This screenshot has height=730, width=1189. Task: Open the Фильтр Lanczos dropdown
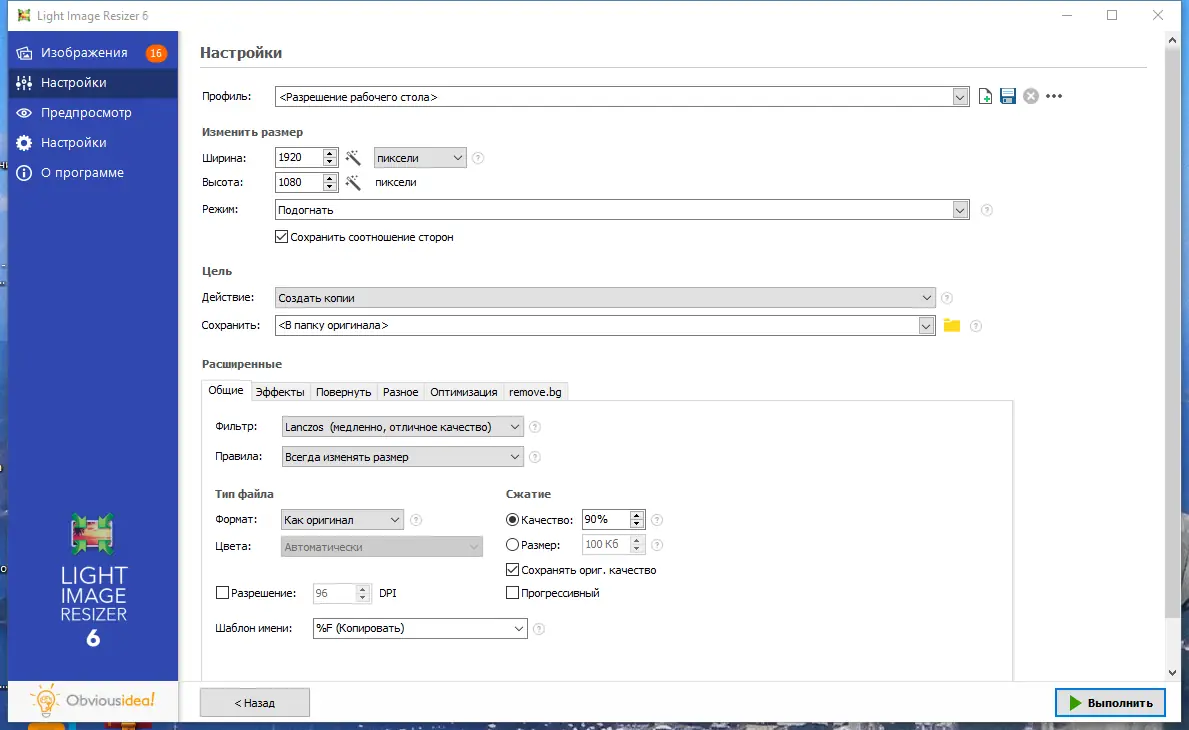[x=402, y=427]
